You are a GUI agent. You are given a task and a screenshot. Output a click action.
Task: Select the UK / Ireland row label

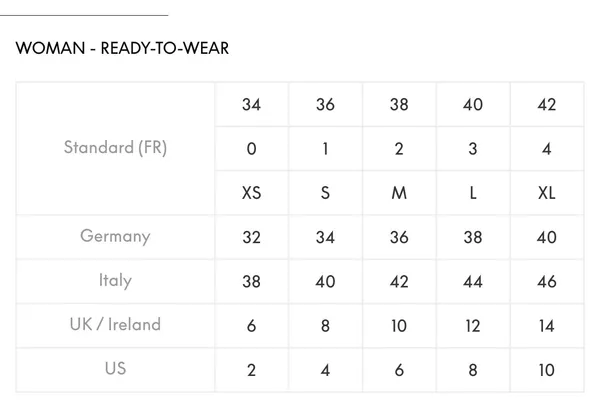point(115,325)
